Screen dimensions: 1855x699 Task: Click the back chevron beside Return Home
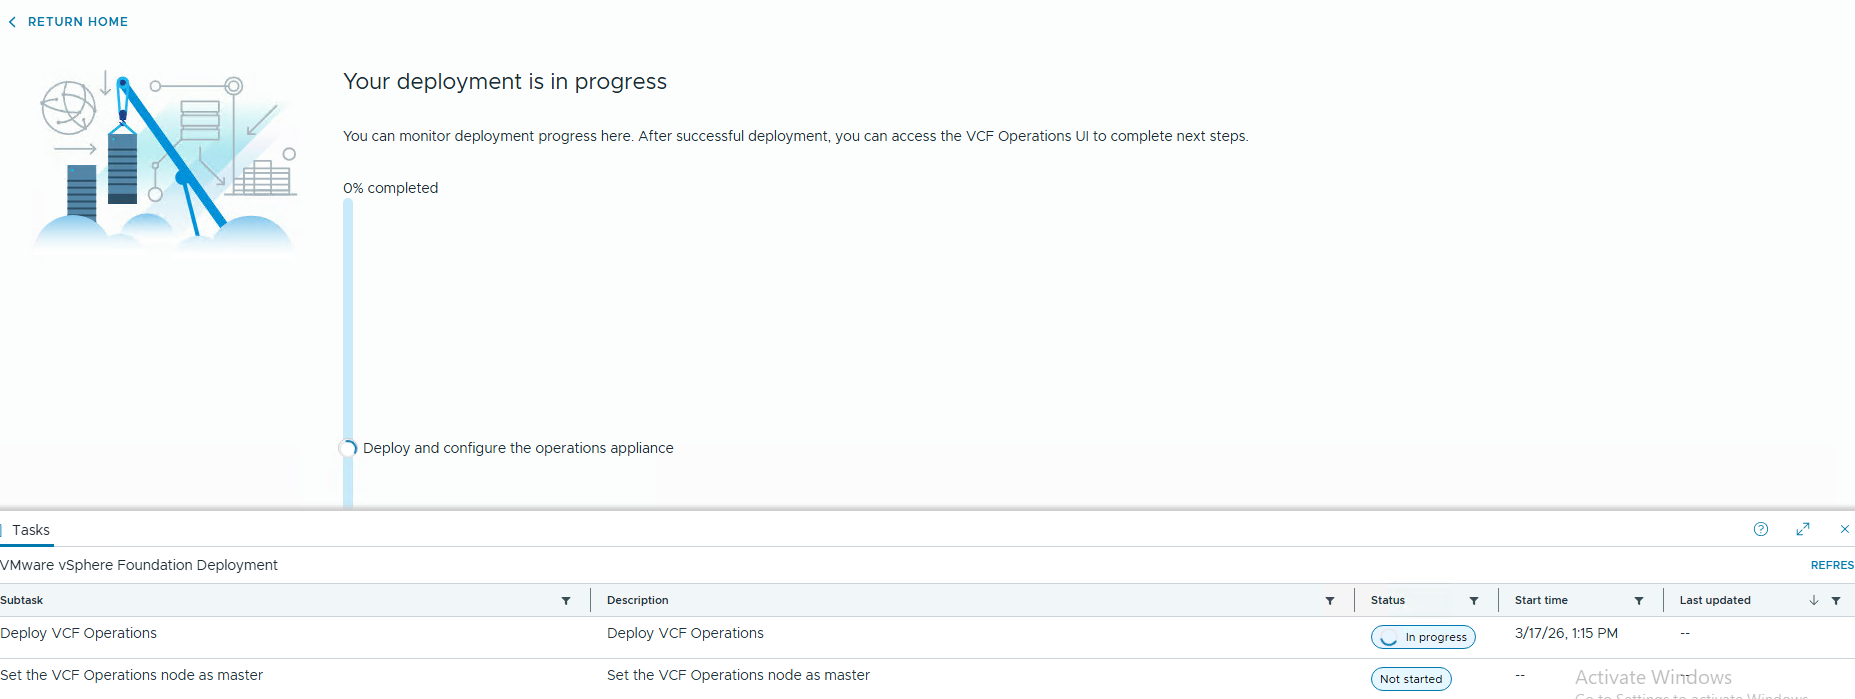pyautogui.click(x=12, y=22)
